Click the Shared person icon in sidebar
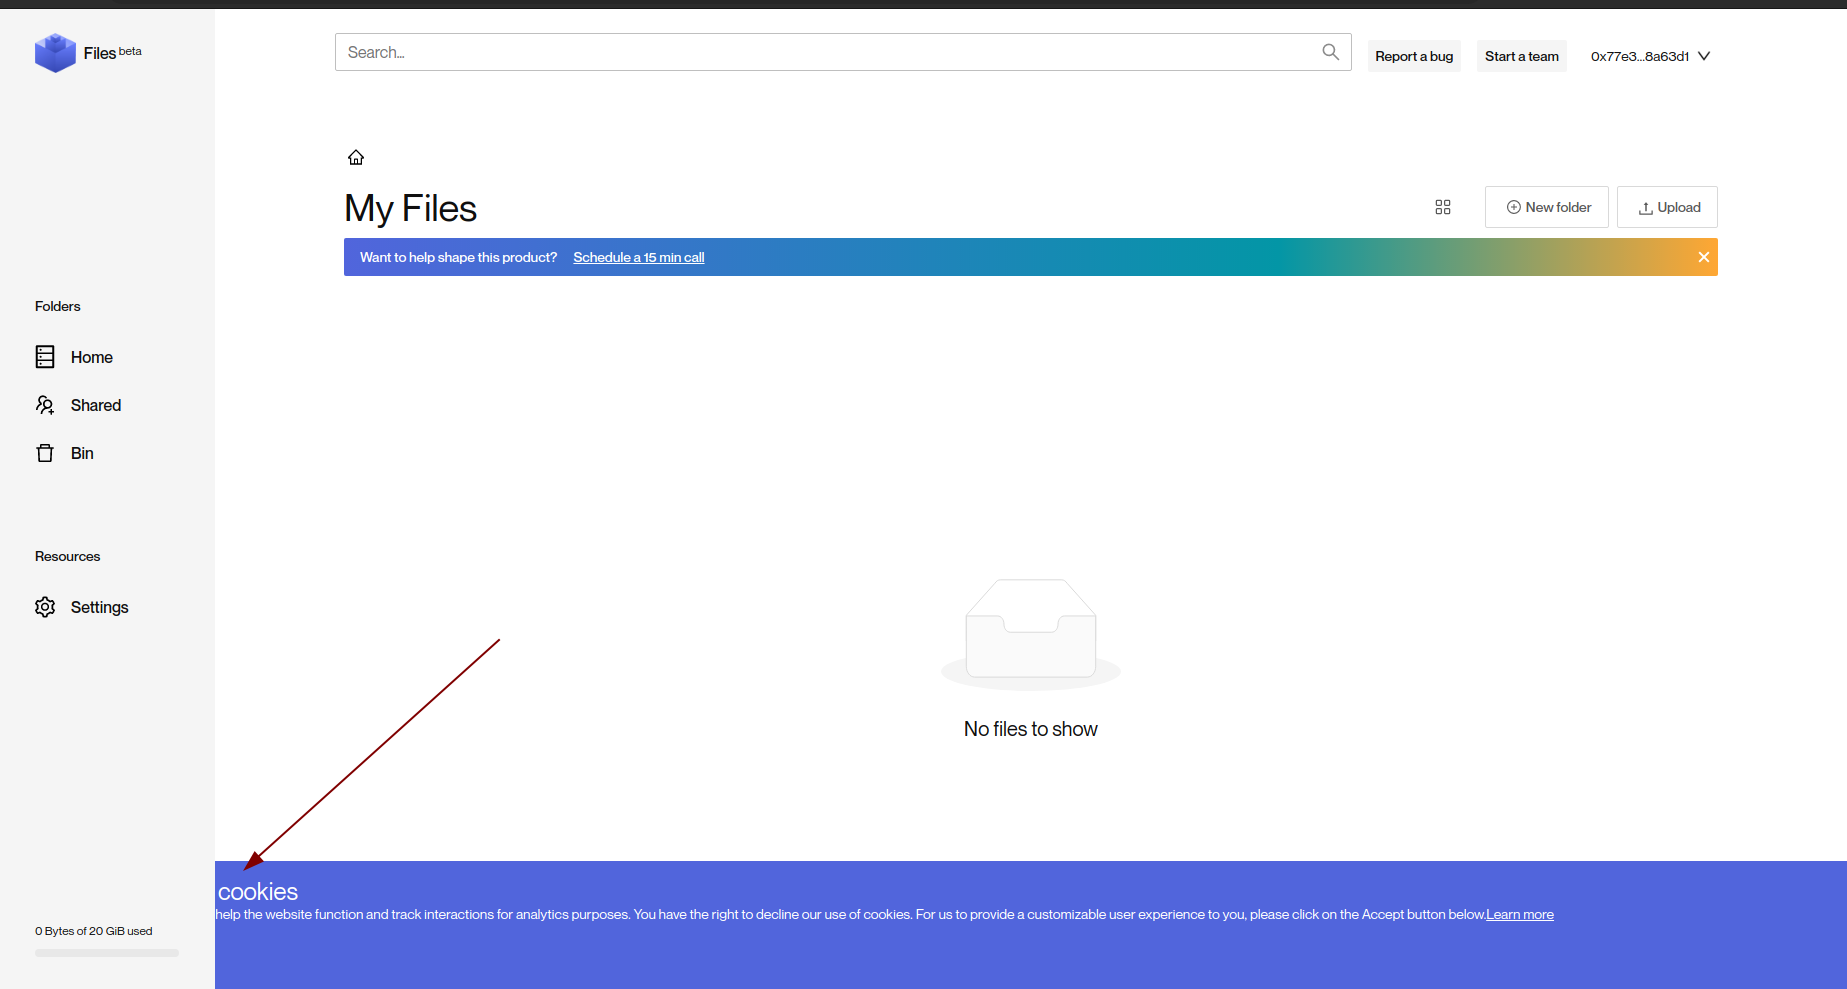This screenshot has height=989, width=1847. point(45,405)
